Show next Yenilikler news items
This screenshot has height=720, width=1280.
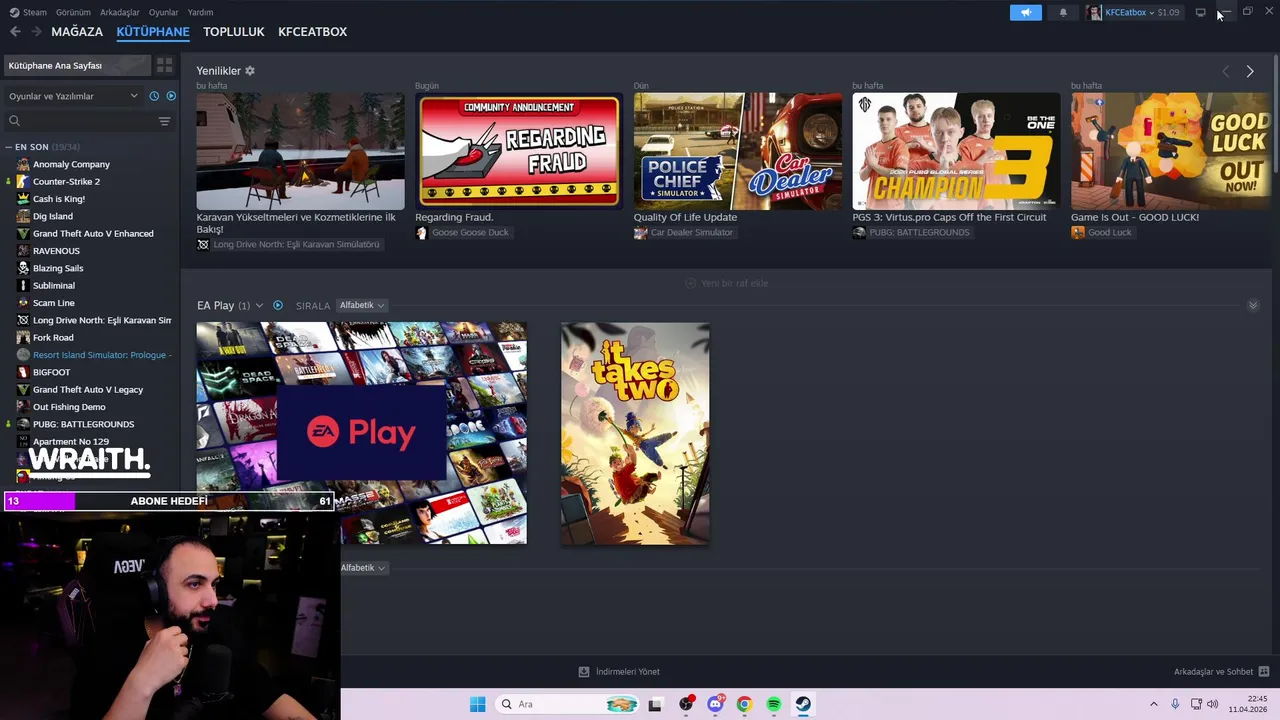(x=1250, y=71)
